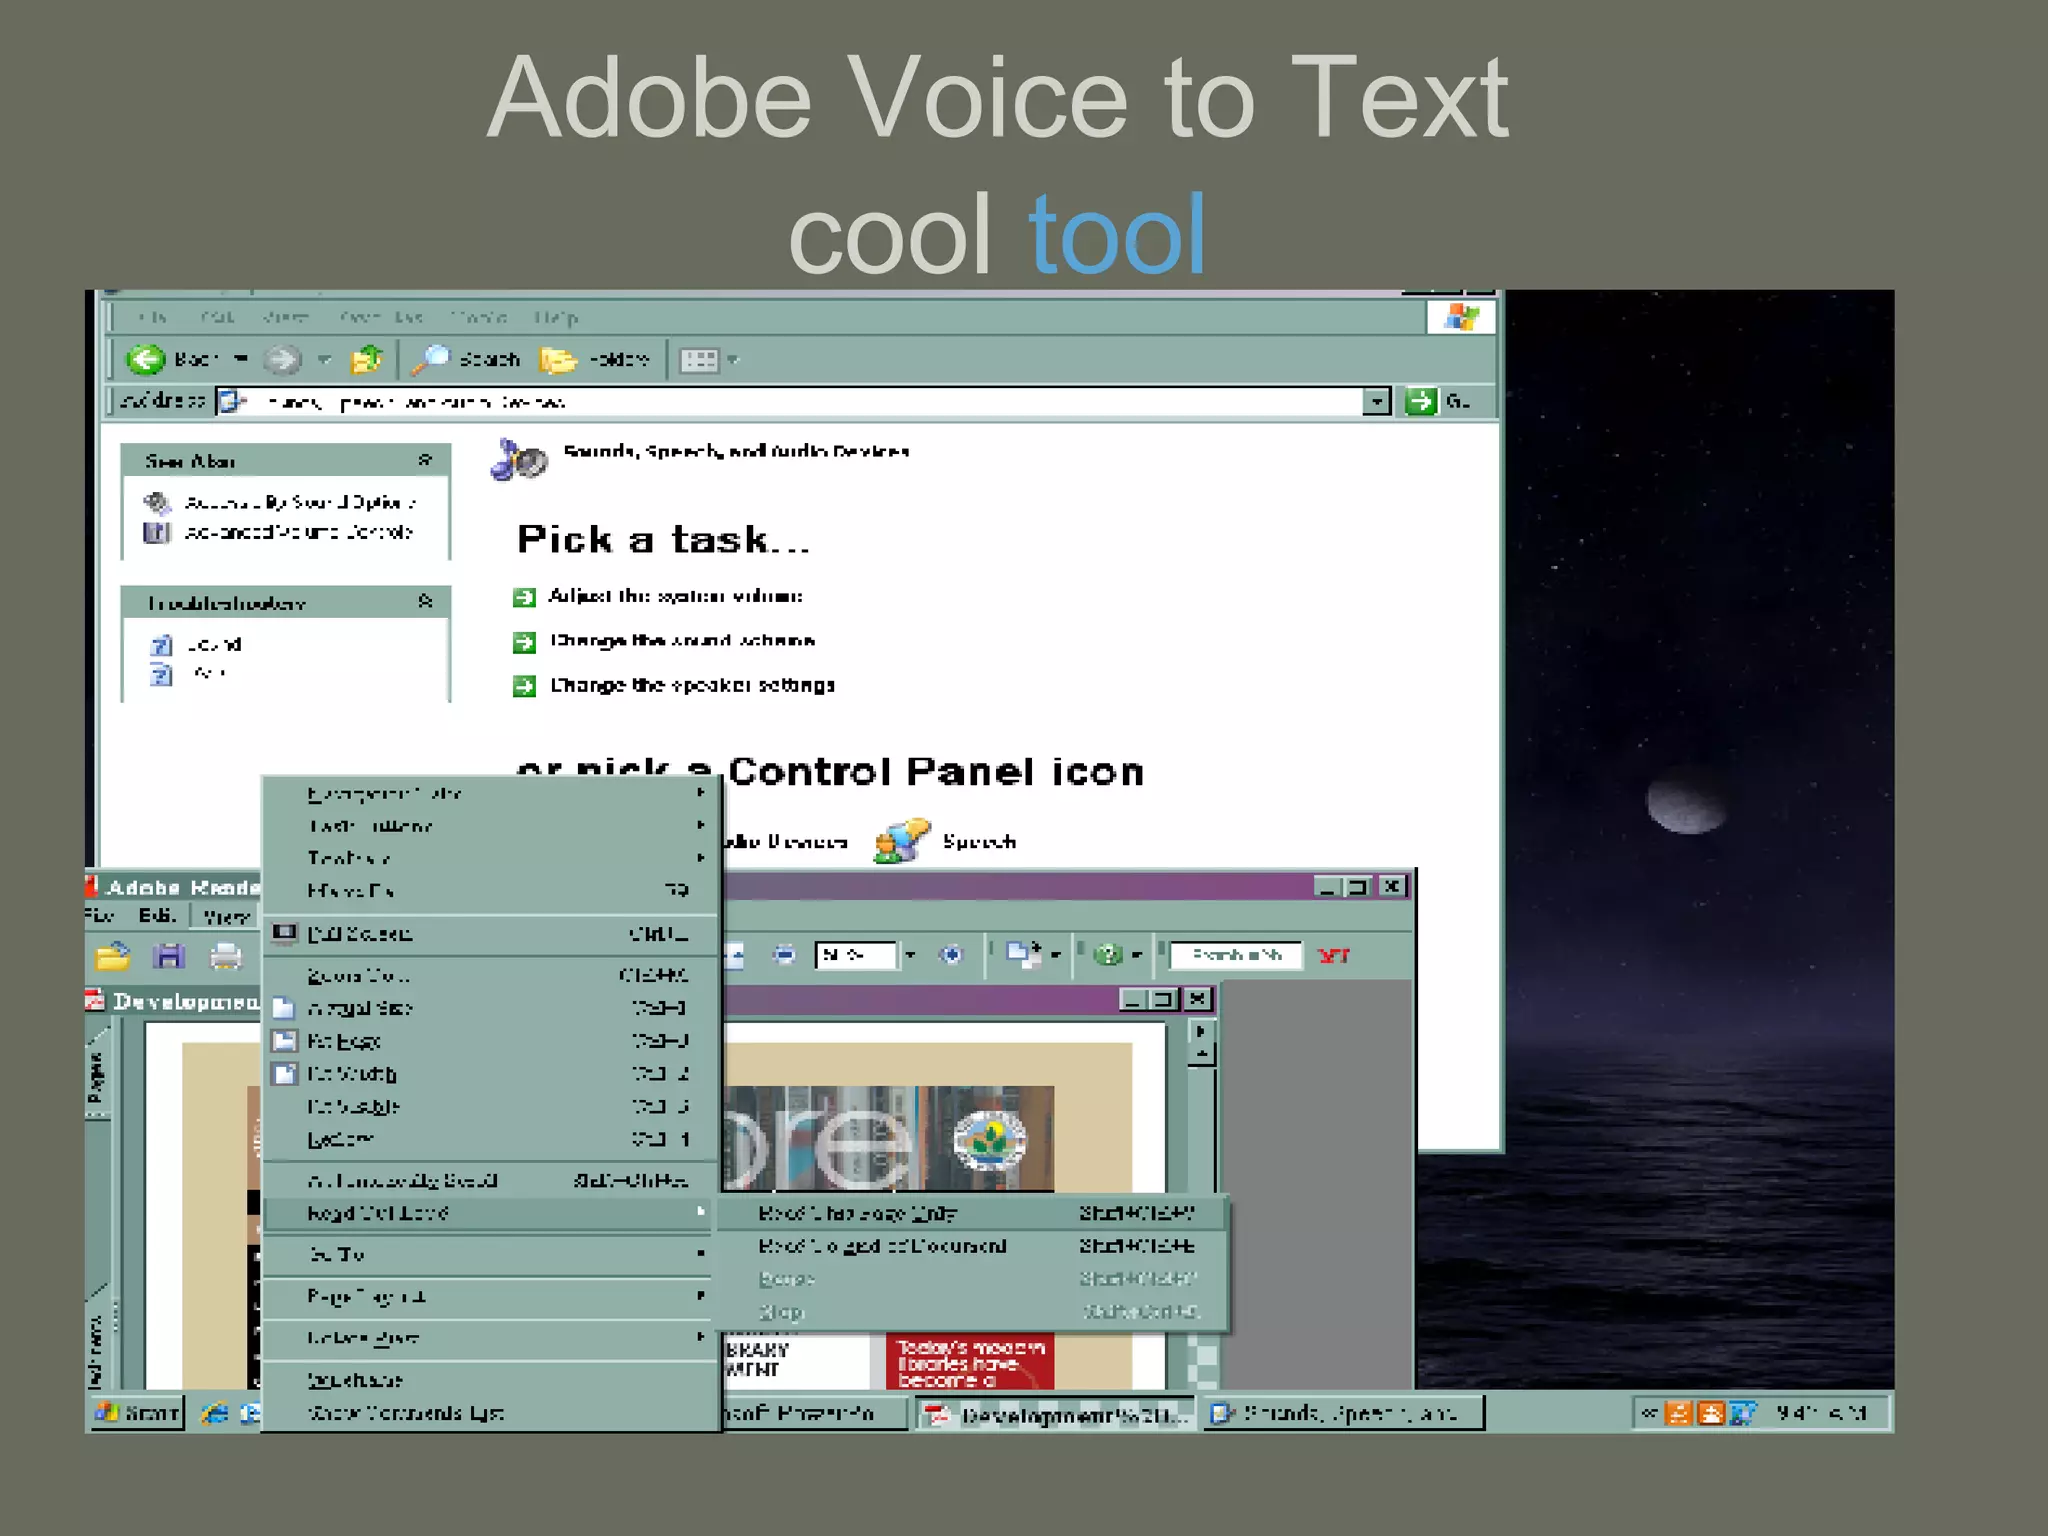This screenshot has width=2048, height=1536.
Task: Click the Folders button in Control Panel toolbar
Action: [x=594, y=359]
